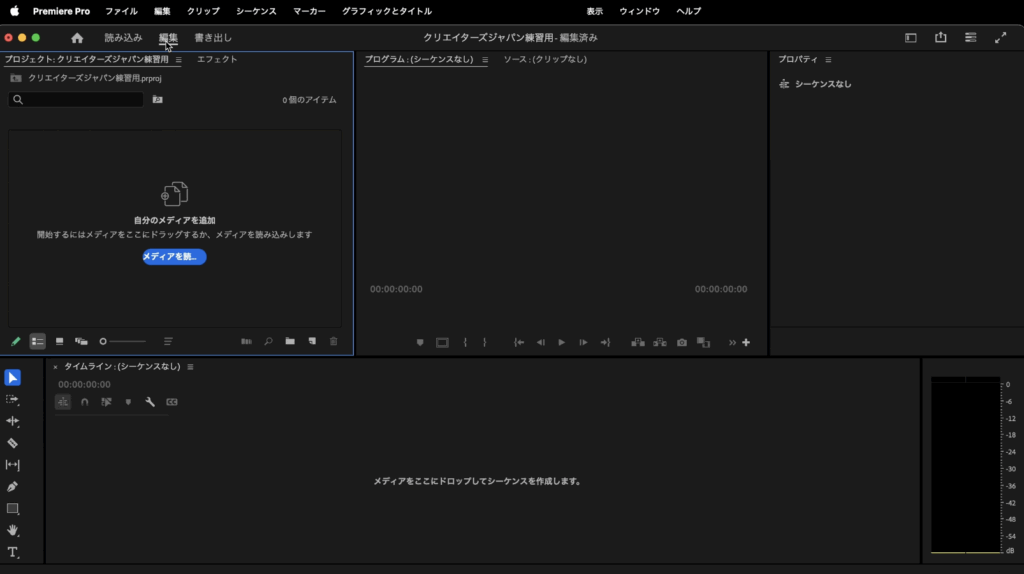
Task: Toggle the timeline captions CC button
Action: [x=172, y=402]
